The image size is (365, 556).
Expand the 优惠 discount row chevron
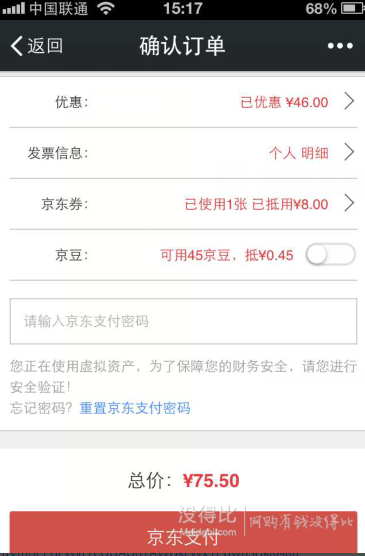tap(349, 101)
